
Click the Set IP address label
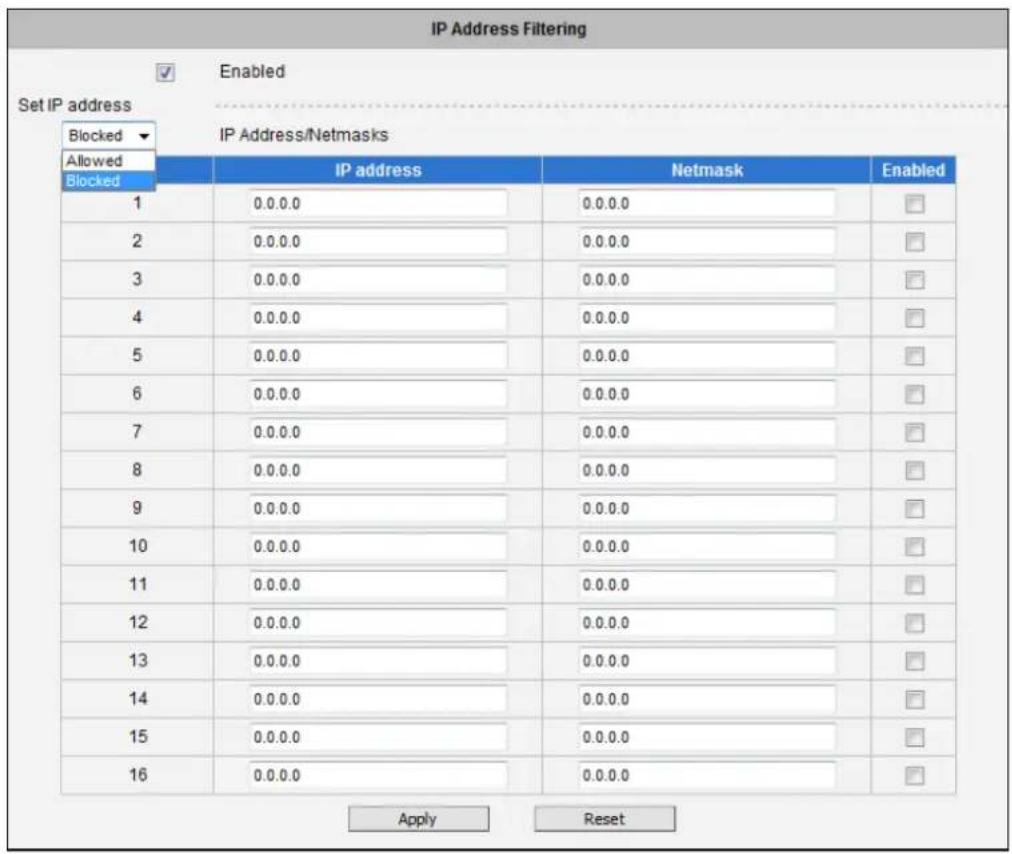[75, 105]
